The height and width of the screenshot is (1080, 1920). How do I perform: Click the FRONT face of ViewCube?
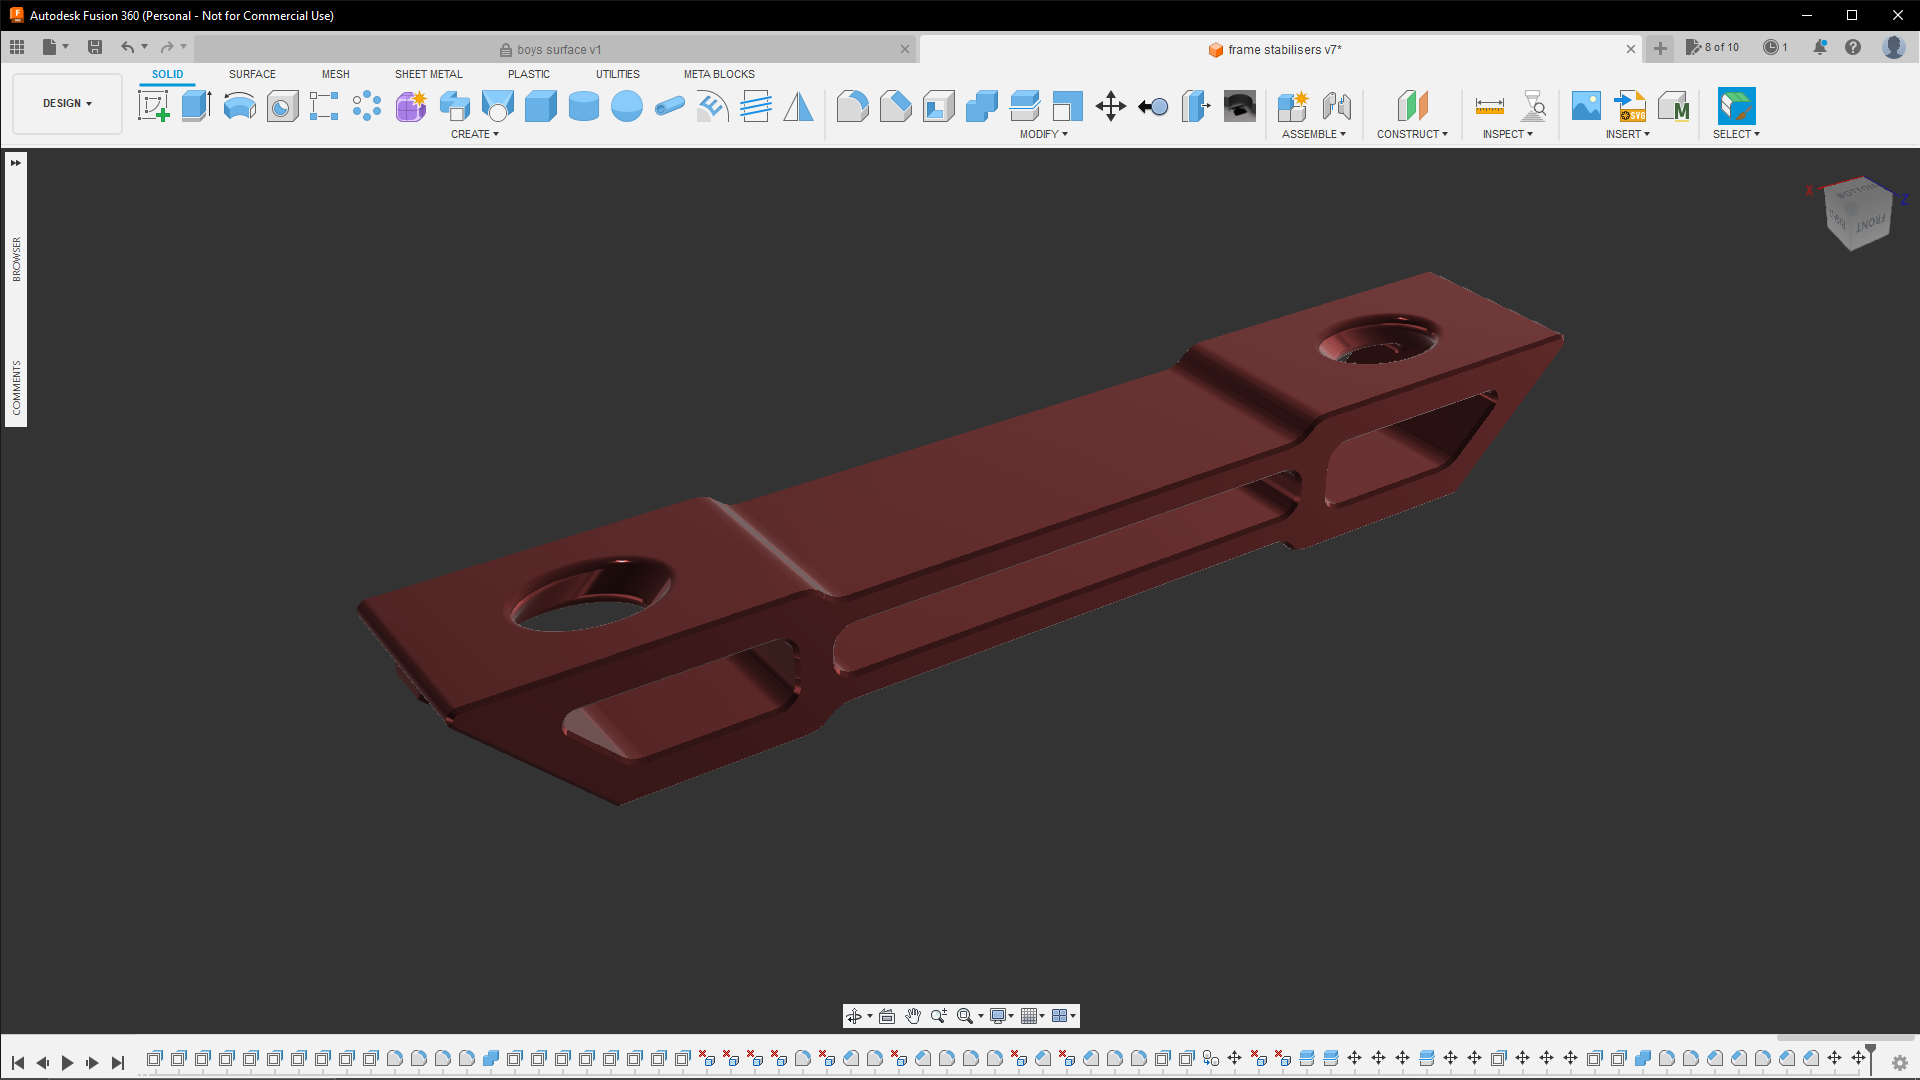(1868, 224)
